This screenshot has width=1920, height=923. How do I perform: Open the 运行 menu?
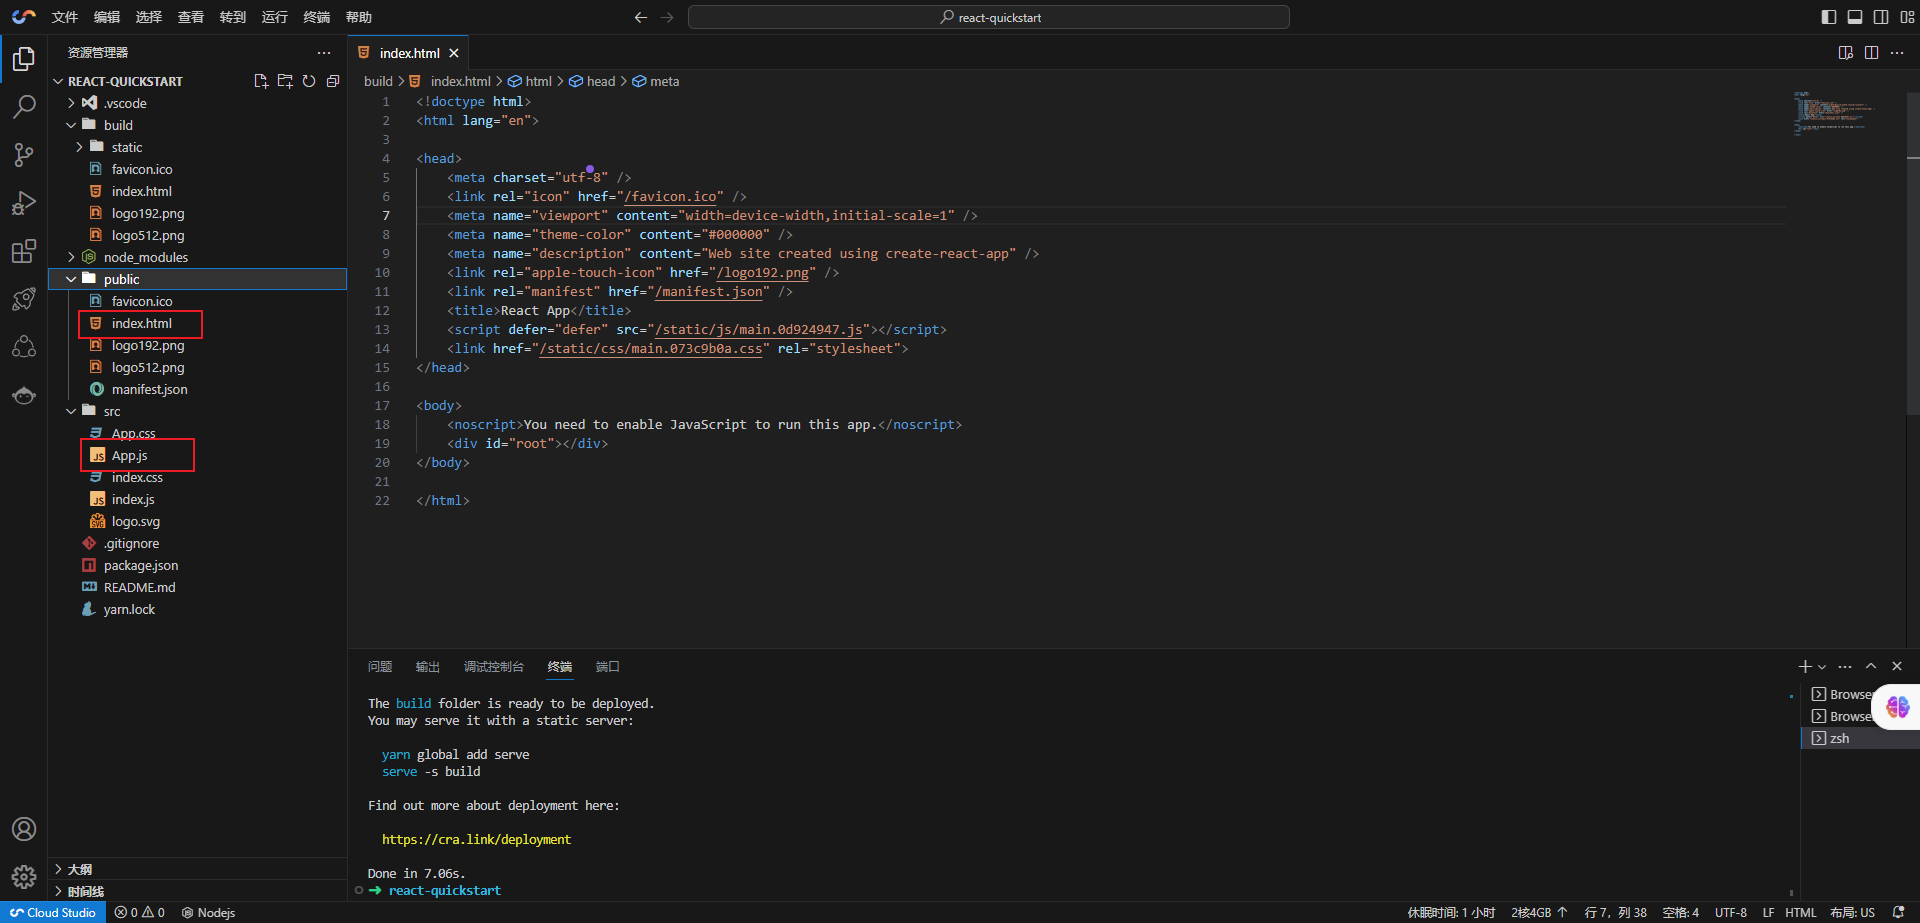[x=274, y=17]
